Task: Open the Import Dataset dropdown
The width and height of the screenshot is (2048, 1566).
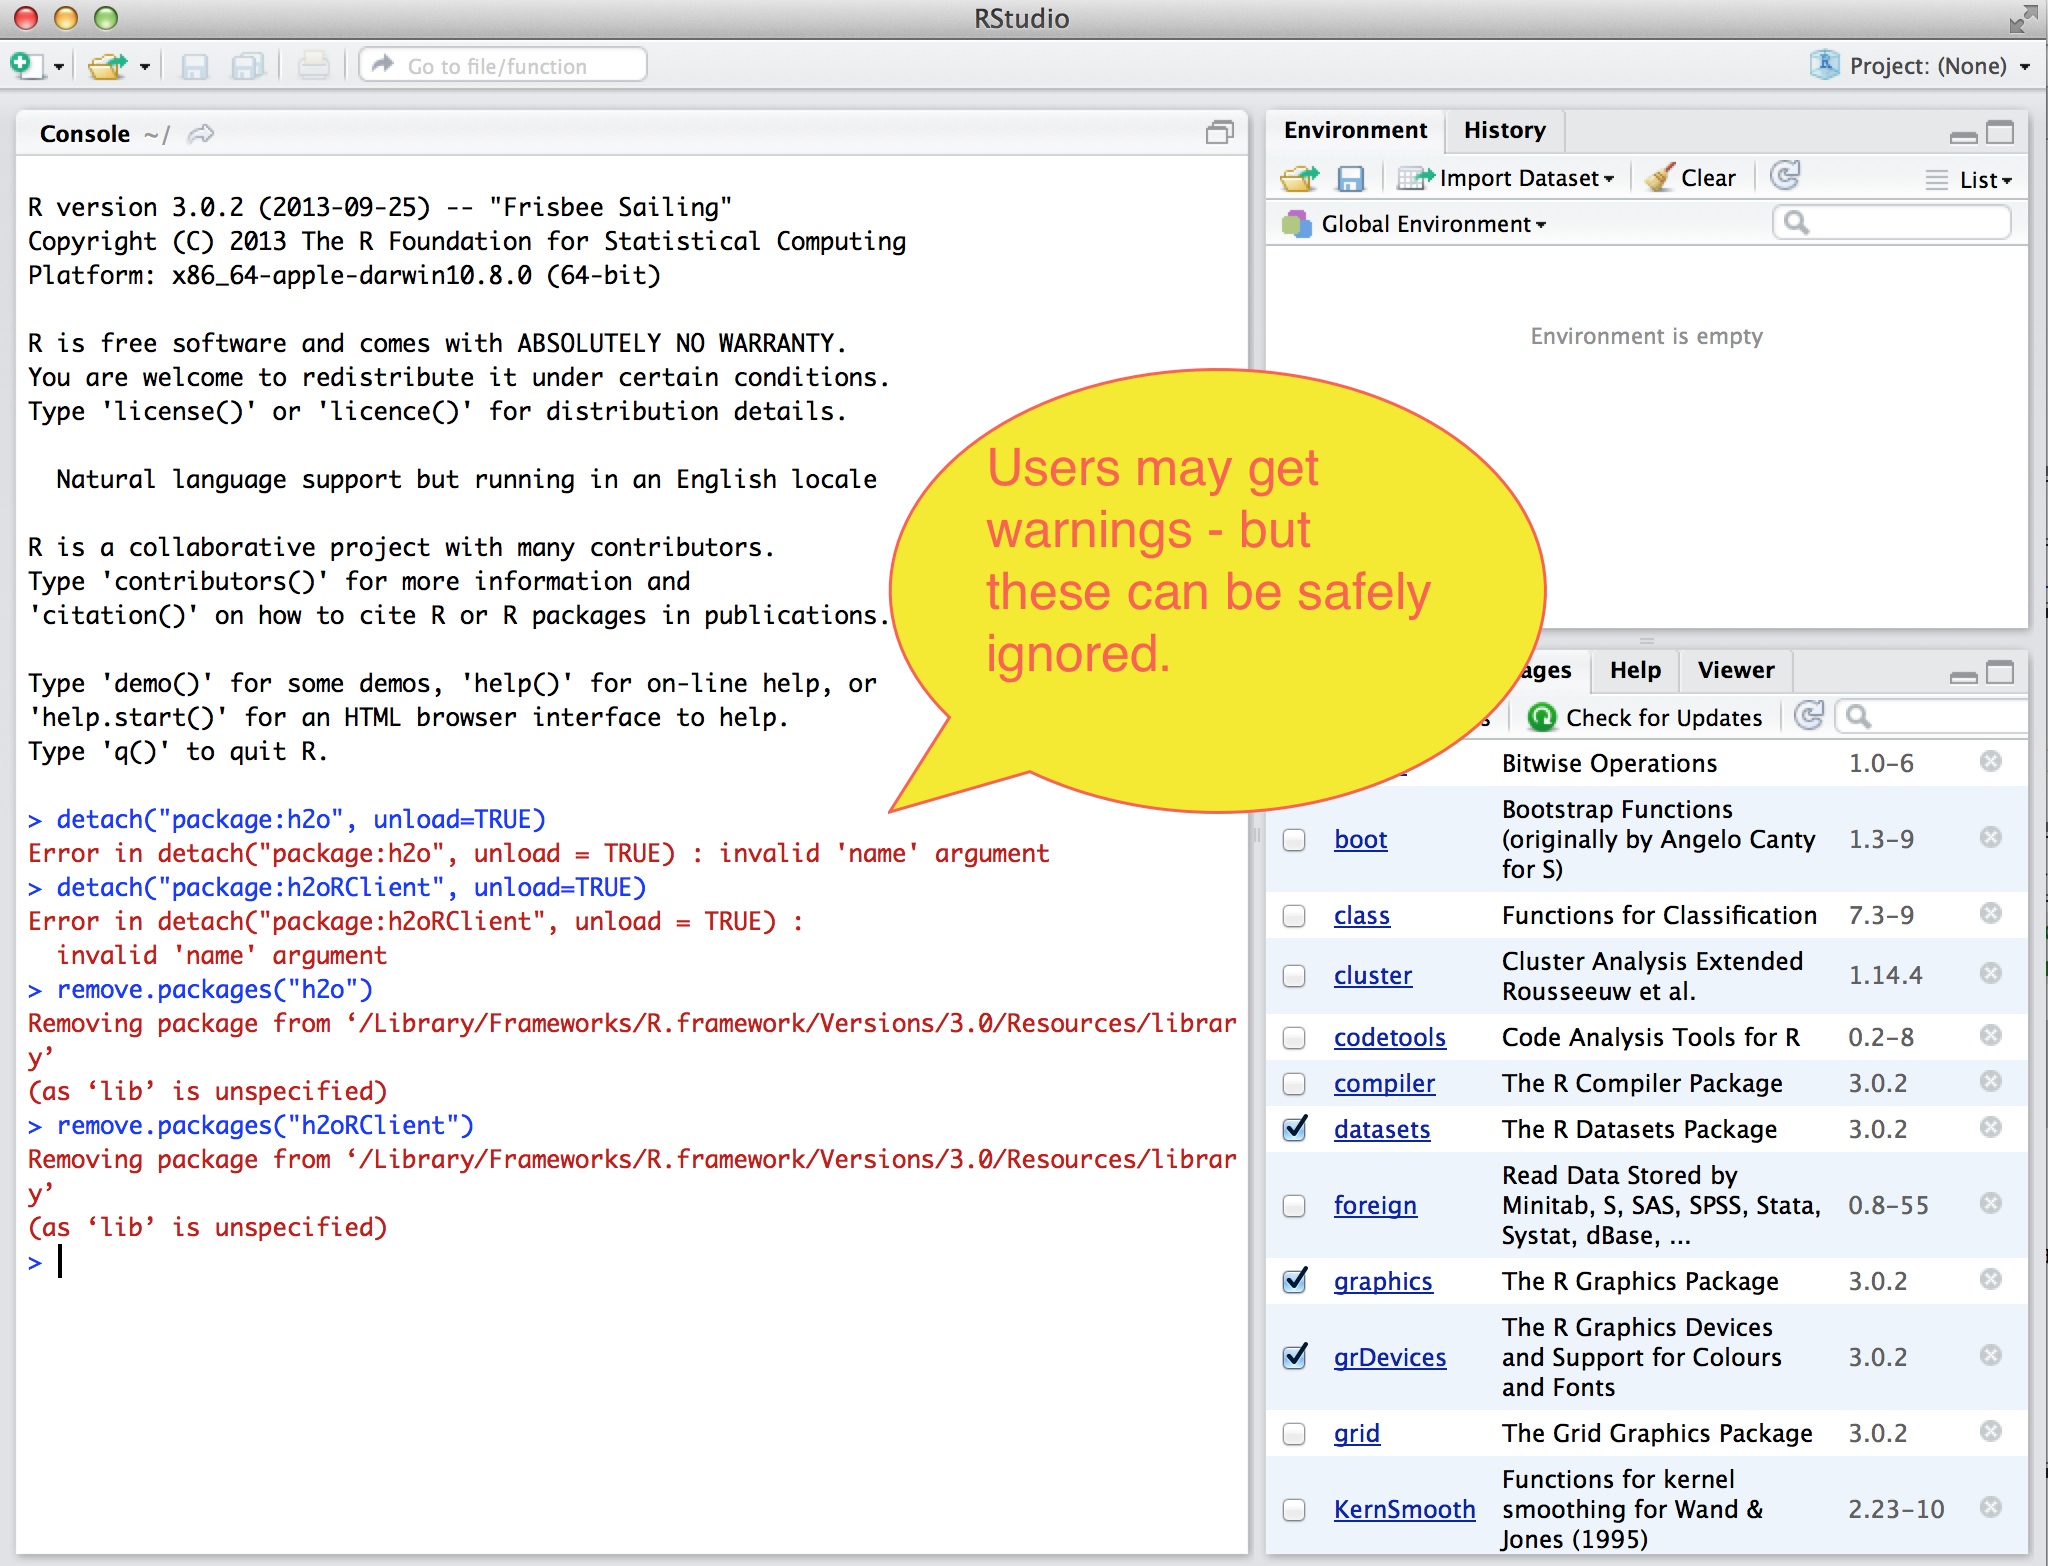Action: [1507, 178]
